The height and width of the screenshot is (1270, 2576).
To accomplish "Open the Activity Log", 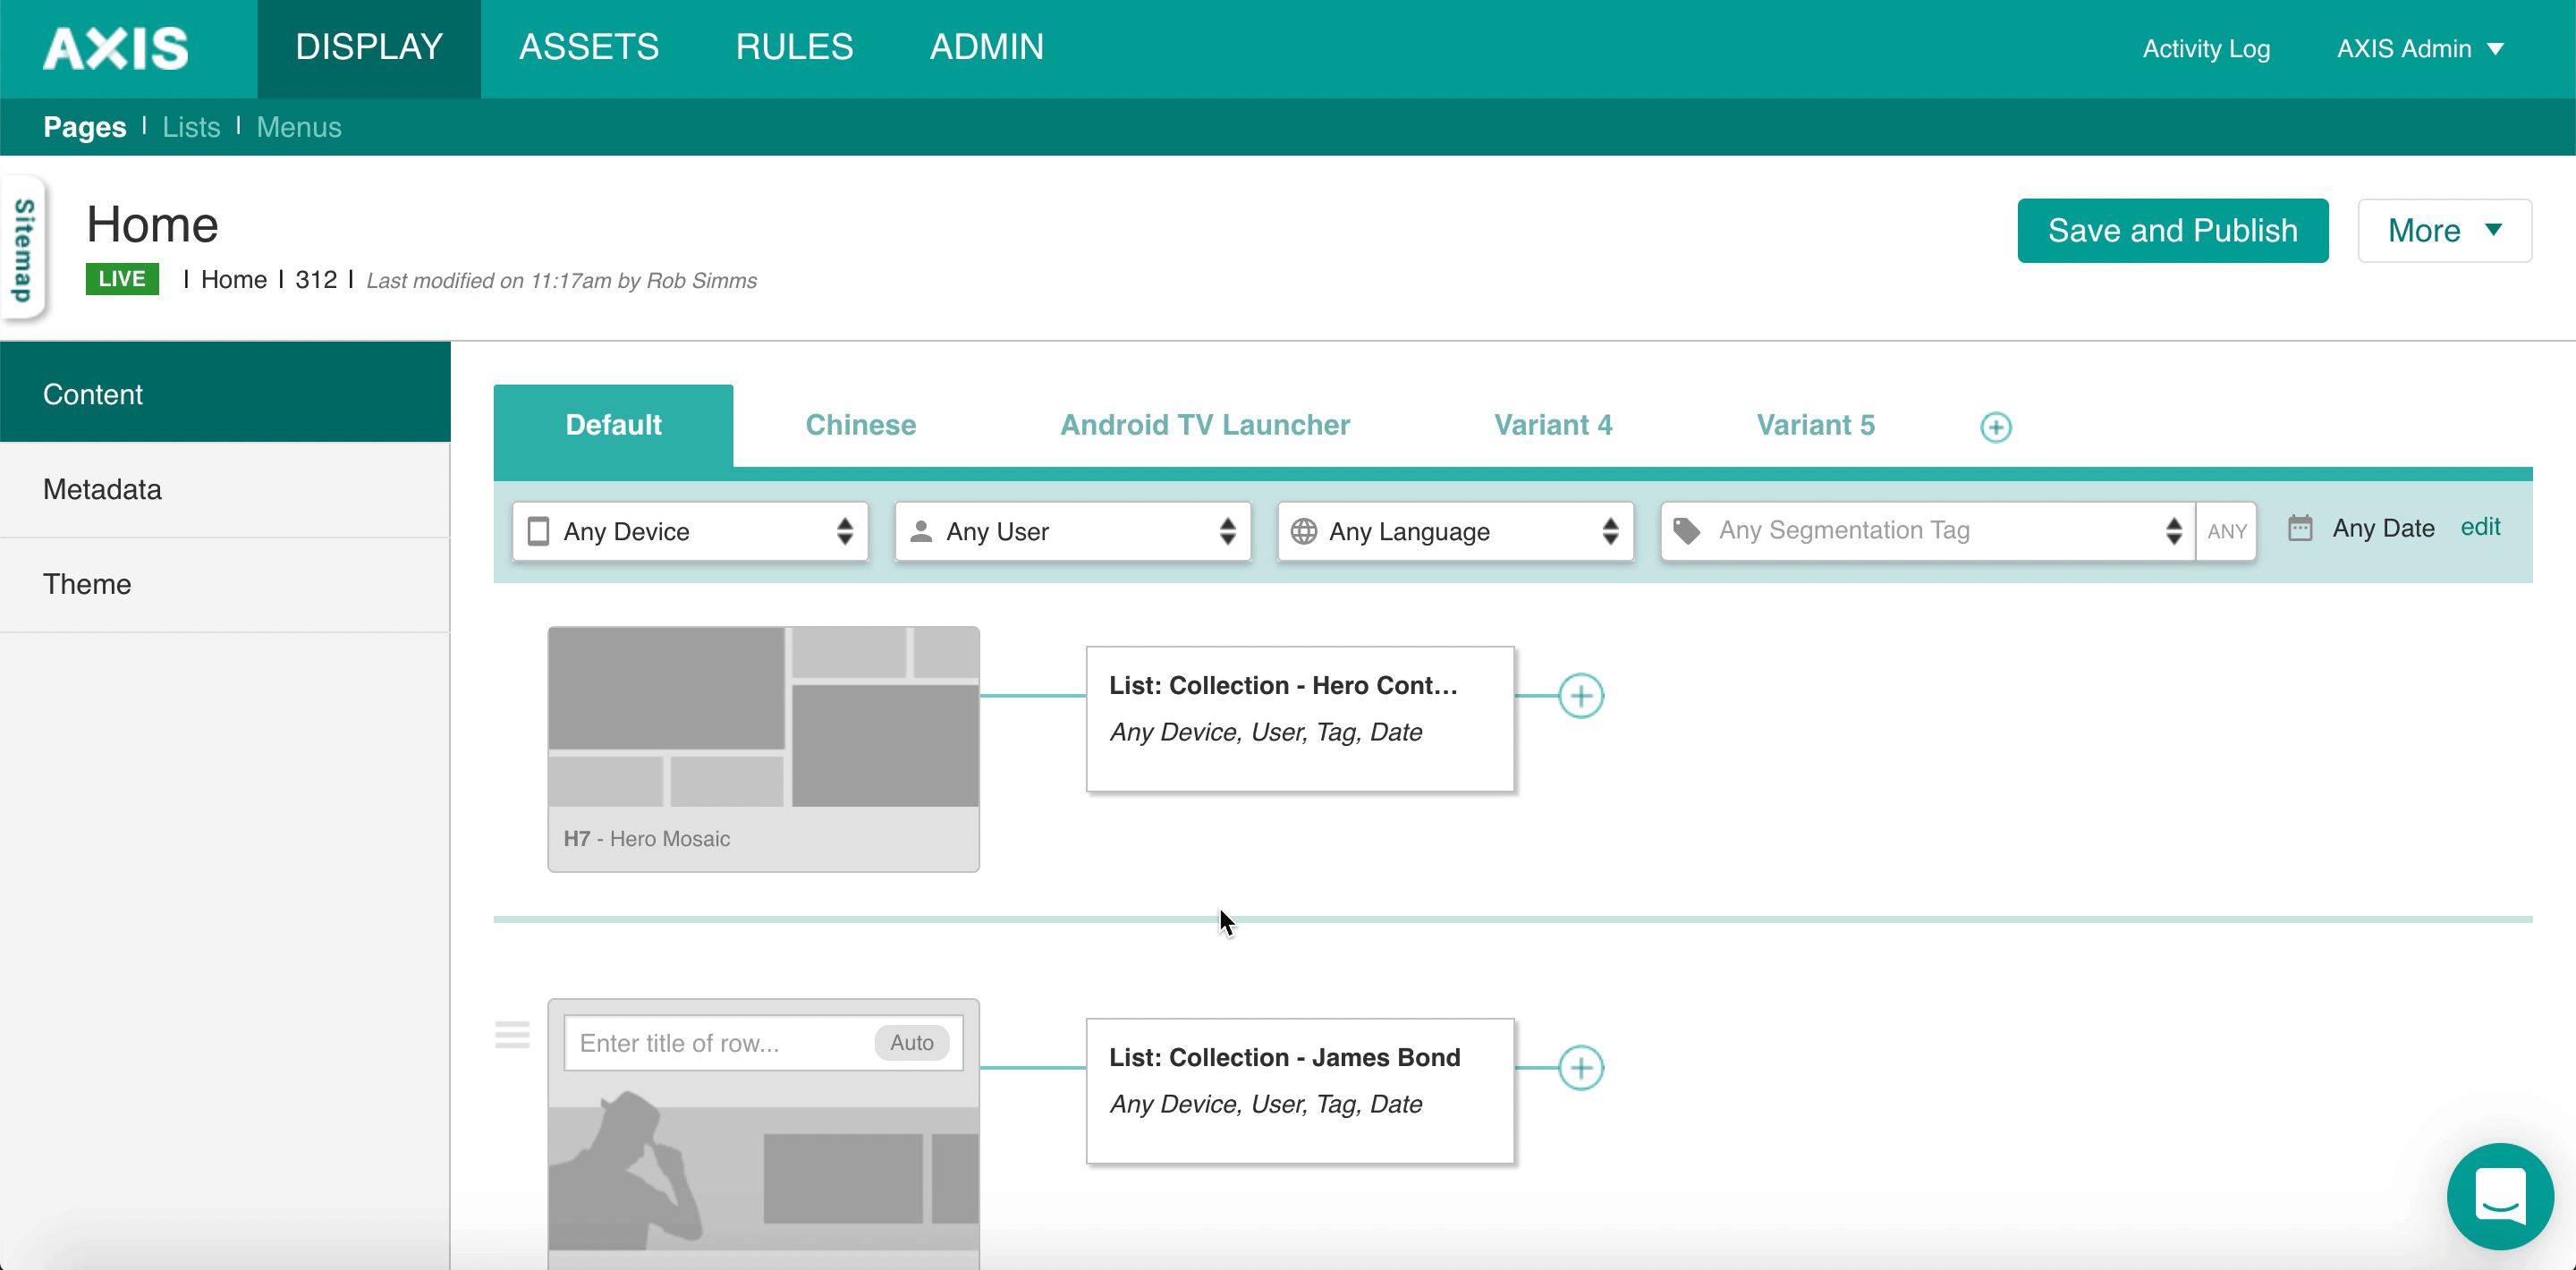I will pyautogui.click(x=2206, y=49).
